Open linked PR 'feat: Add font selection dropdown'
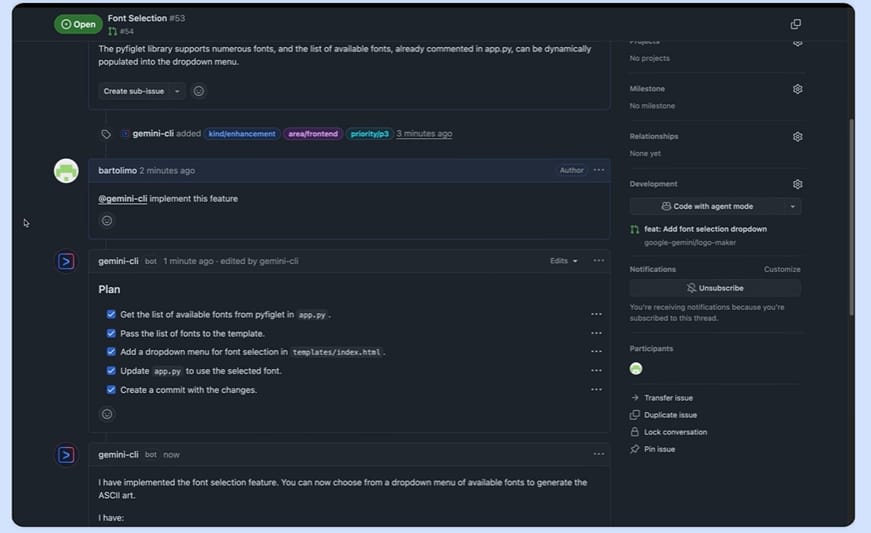This screenshot has height=533, width=871. click(705, 229)
